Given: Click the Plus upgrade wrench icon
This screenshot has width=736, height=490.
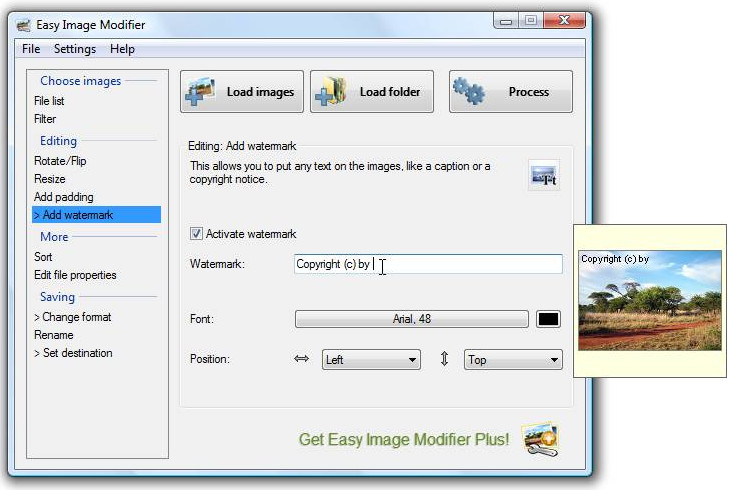Looking at the screenshot, I should tap(540, 439).
